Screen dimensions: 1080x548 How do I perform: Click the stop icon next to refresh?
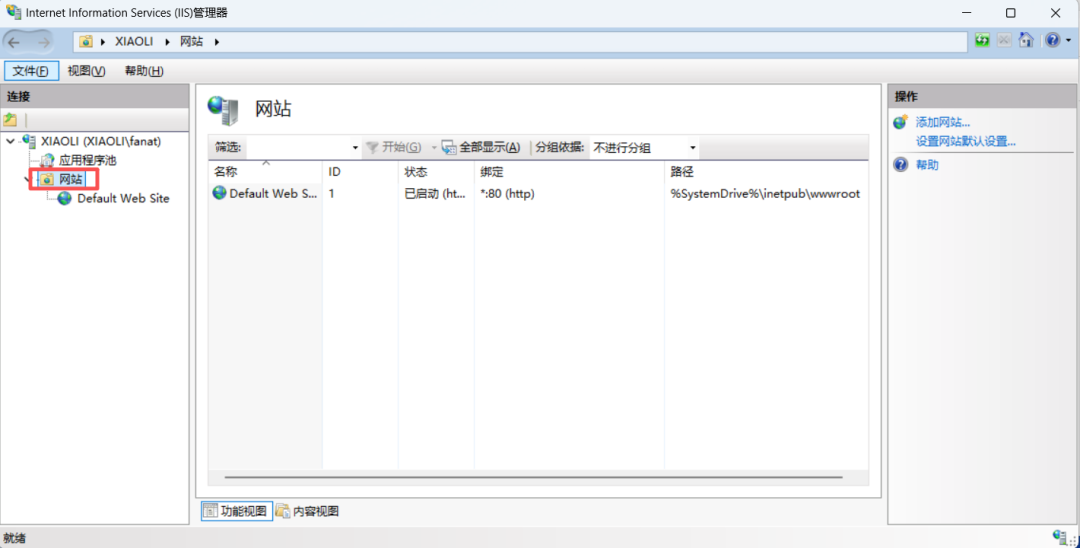click(1004, 41)
